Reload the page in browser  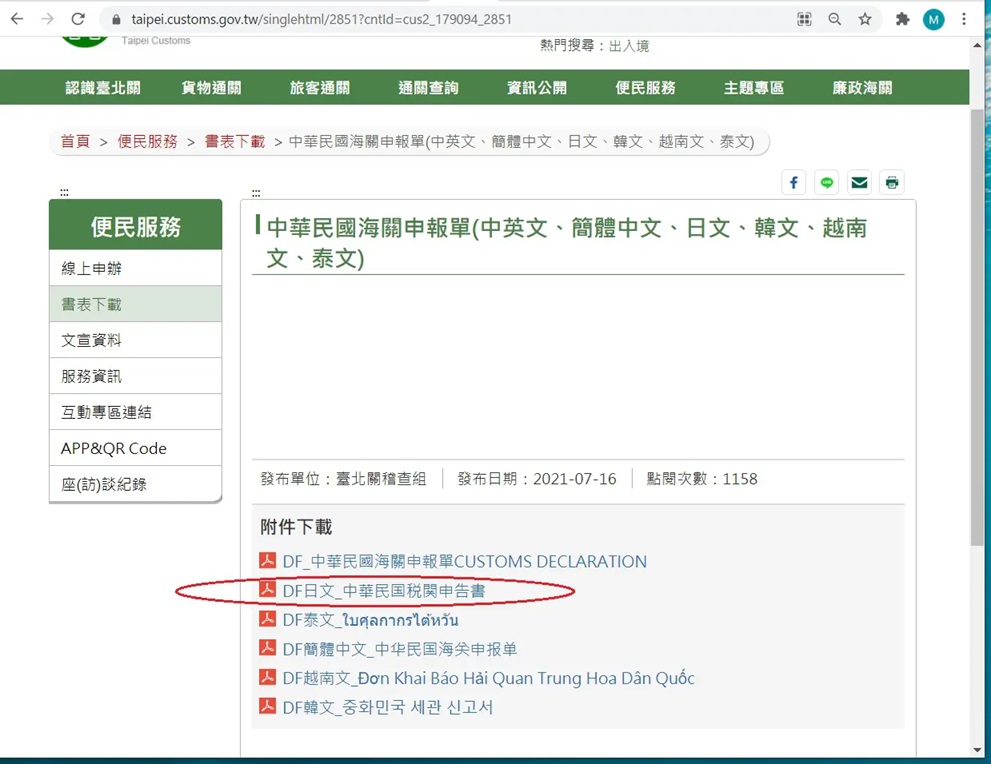[78, 19]
